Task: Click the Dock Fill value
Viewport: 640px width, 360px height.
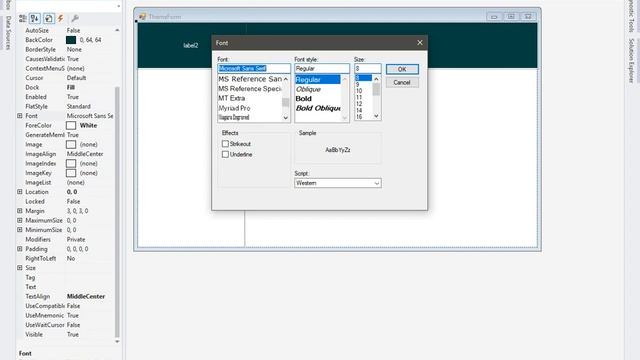Action: click(x=71, y=87)
